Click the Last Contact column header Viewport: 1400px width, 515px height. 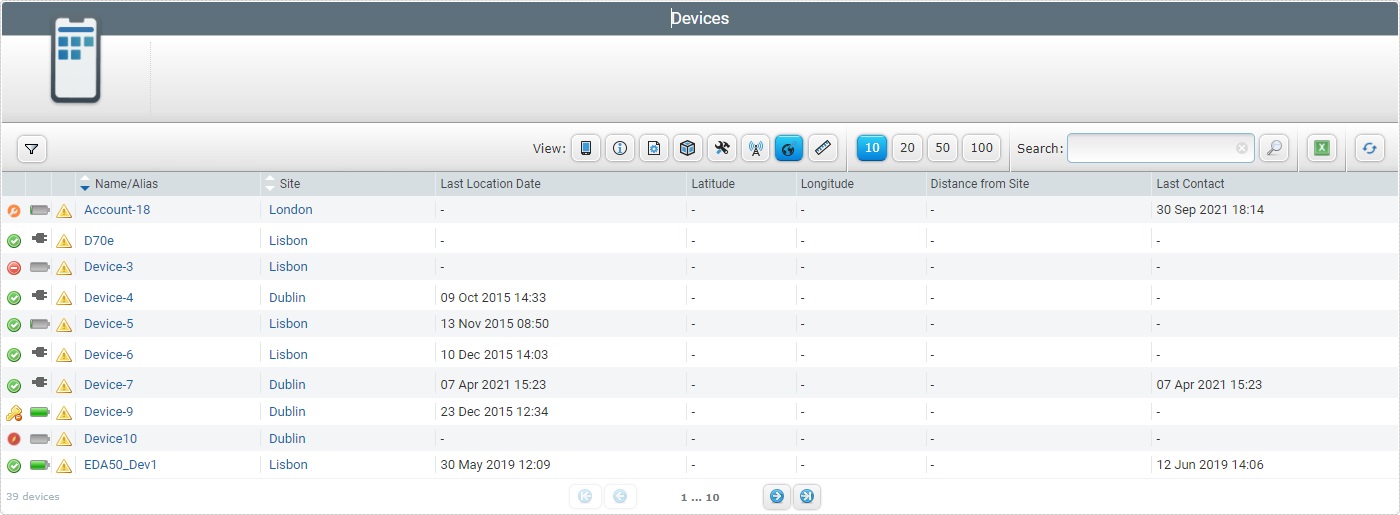point(1191,184)
